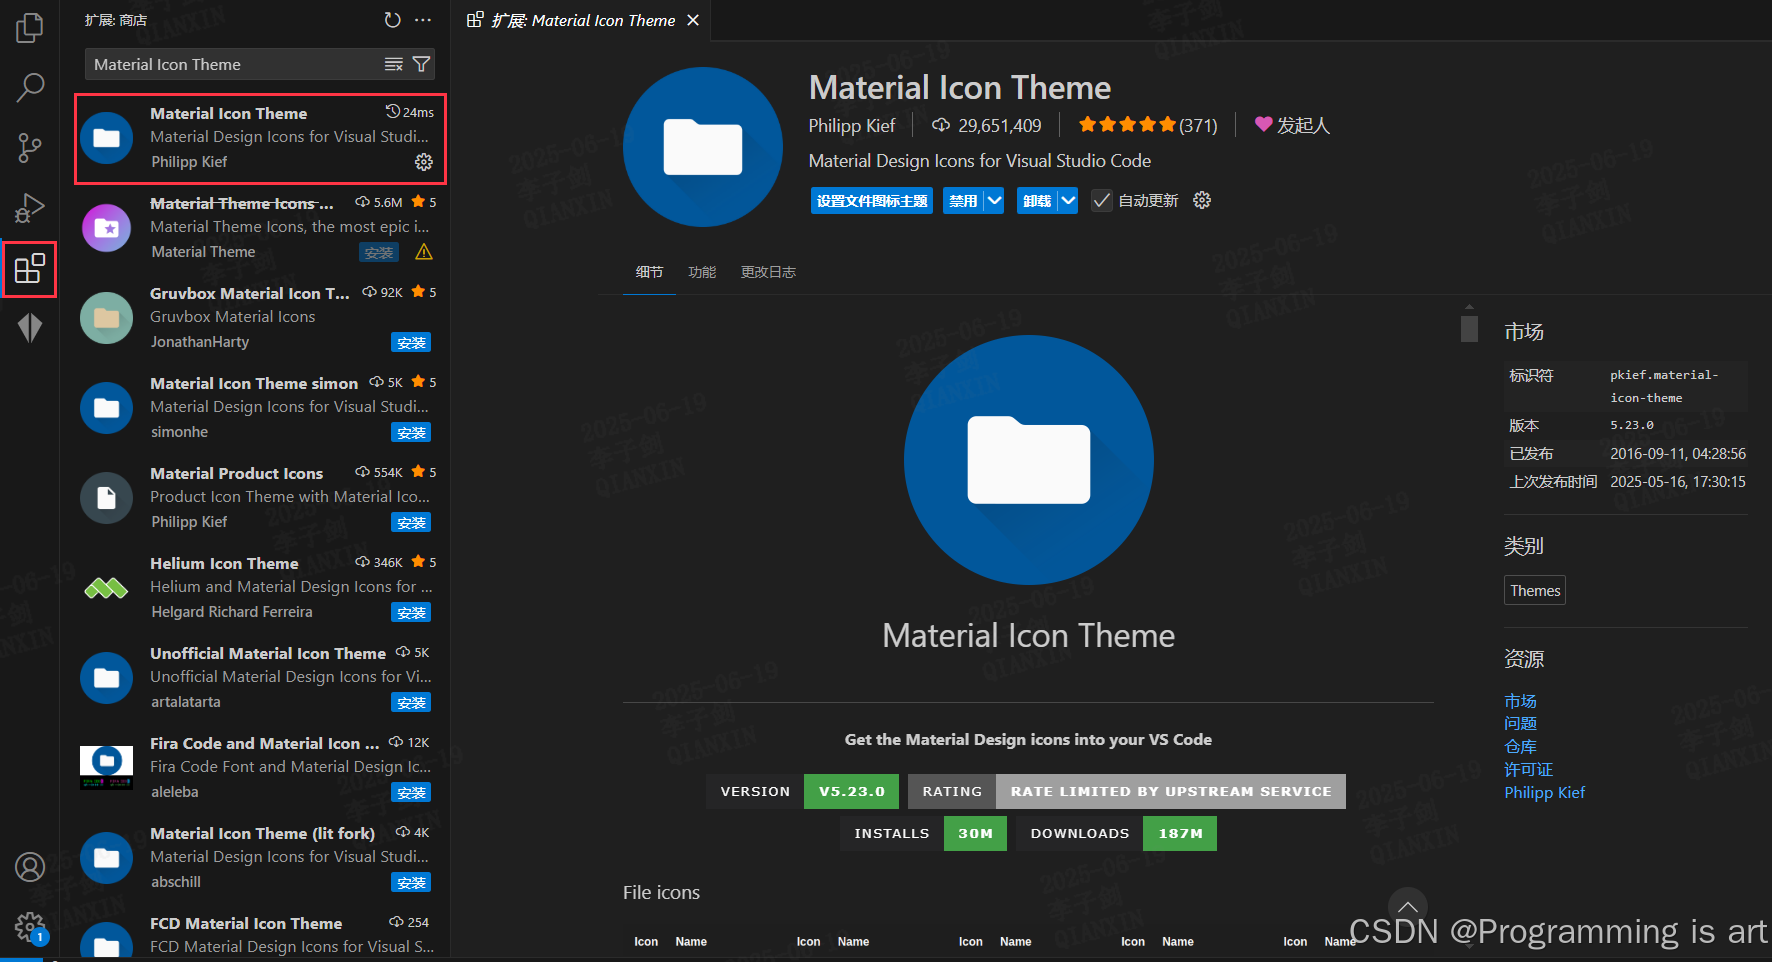
Task: Switch to the Changelog (更改日志) tab
Action: 768,272
